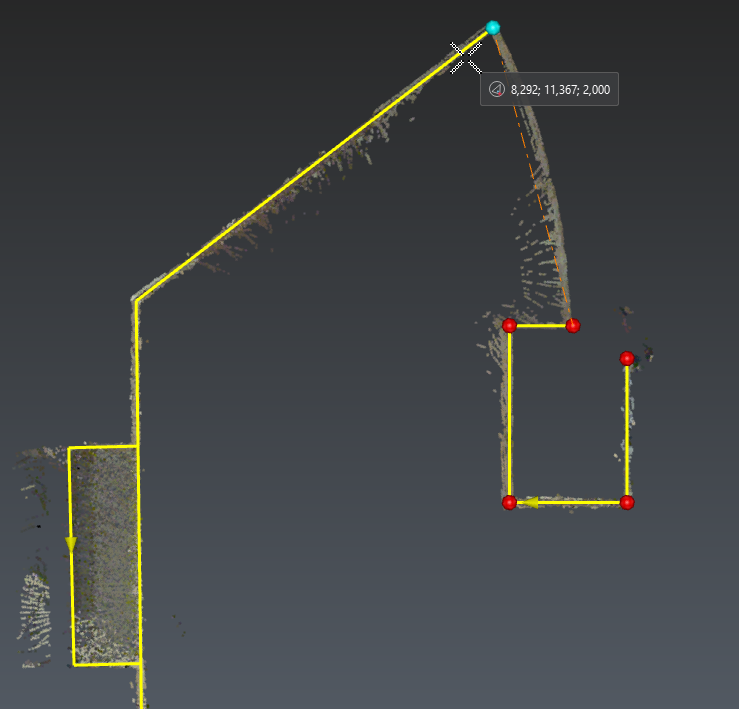Click the top-left red vertex of the small rectangle
Image resolution: width=739 pixels, height=709 pixels.
510,326
